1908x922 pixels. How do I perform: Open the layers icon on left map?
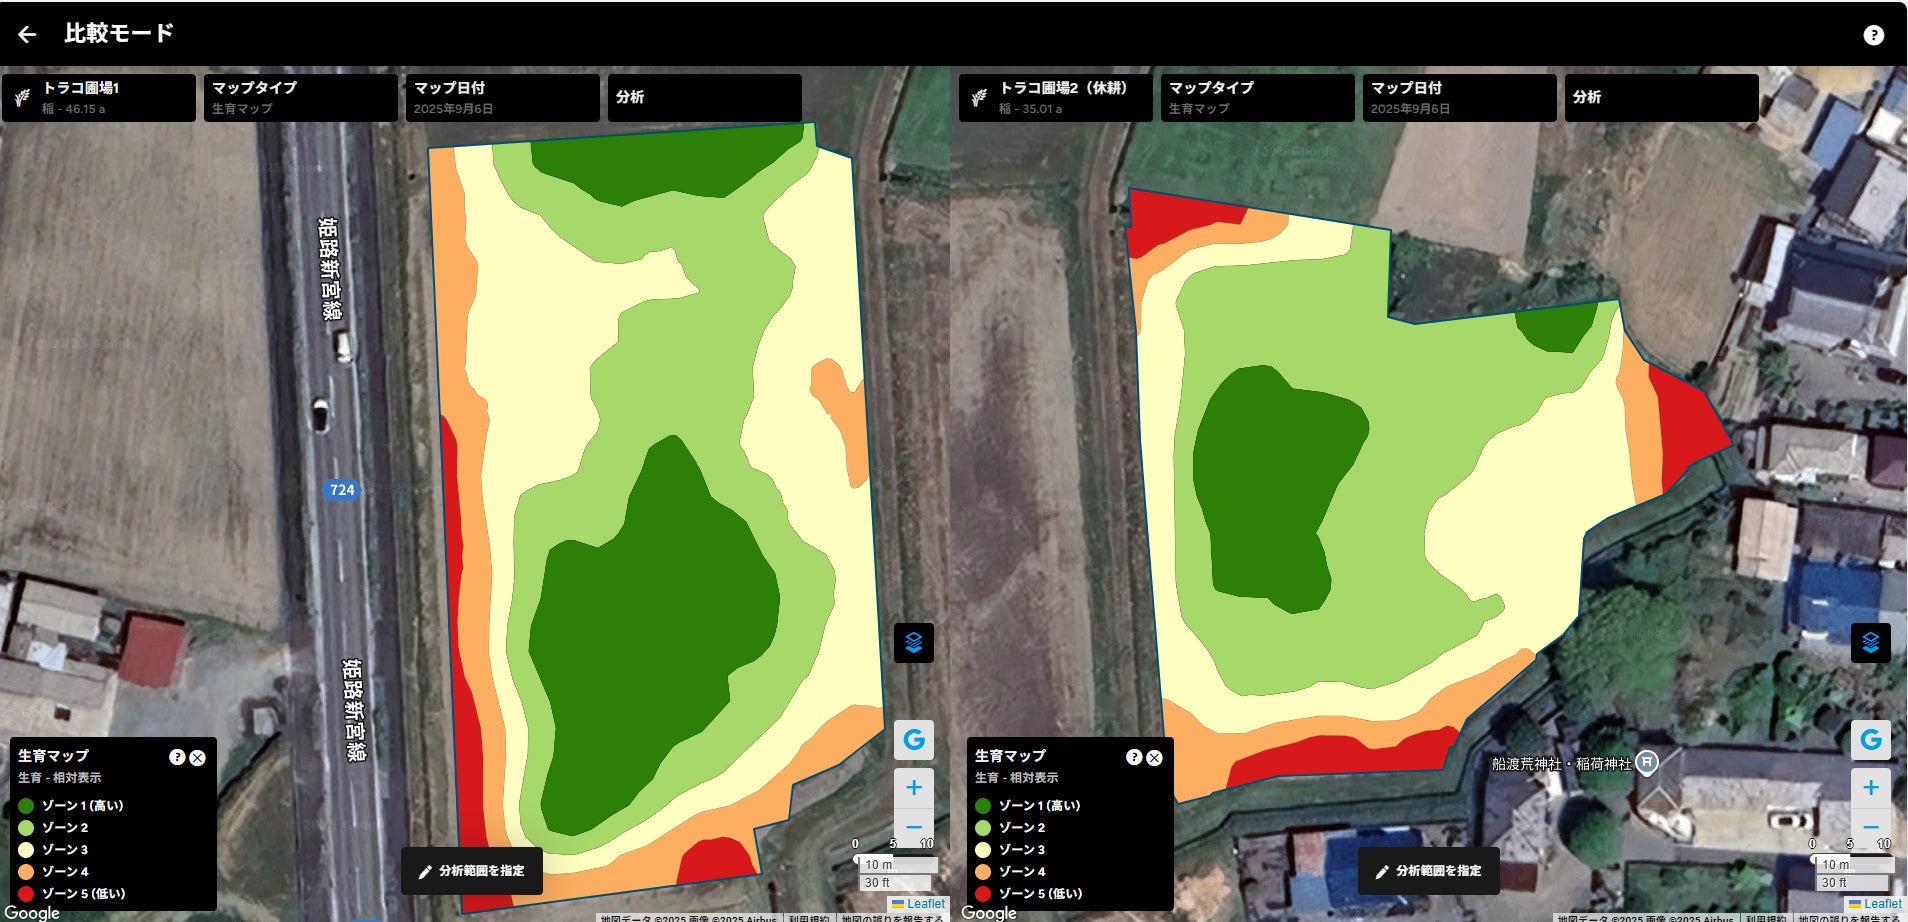point(913,642)
